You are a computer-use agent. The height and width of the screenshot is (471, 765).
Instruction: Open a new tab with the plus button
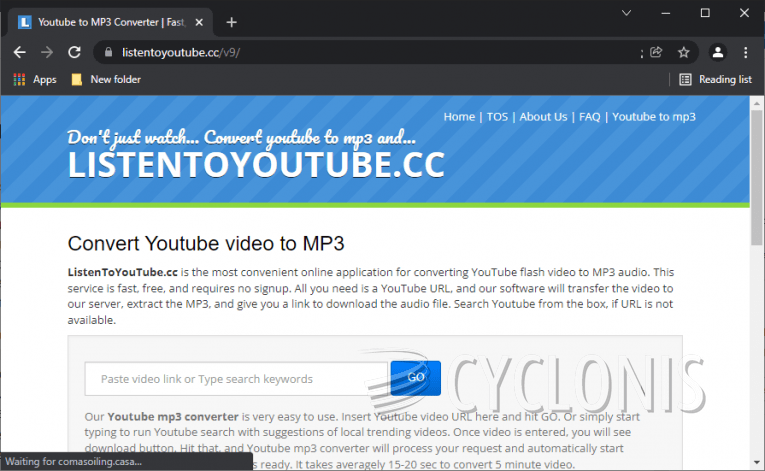pyautogui.click(x=232, y=22)
